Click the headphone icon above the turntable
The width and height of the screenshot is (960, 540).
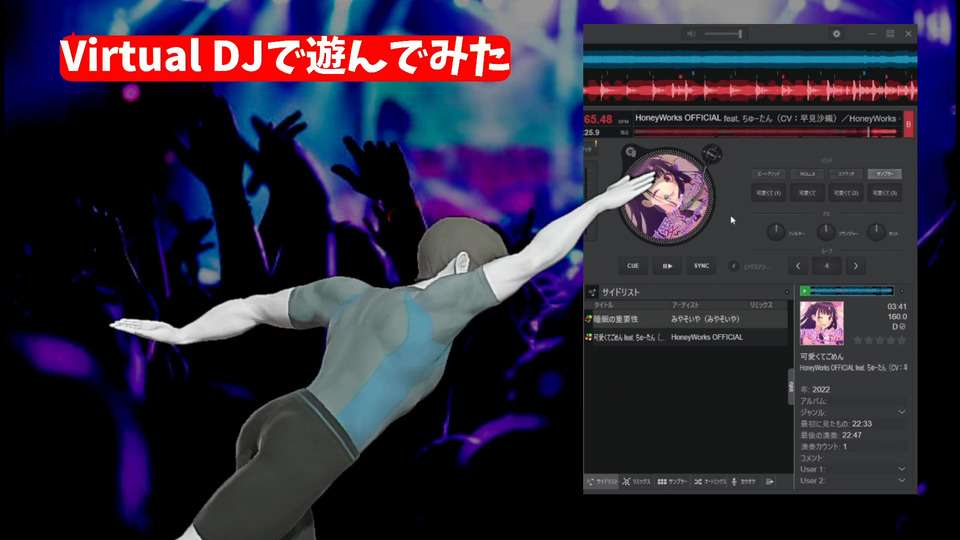click(x=631, y=152)
